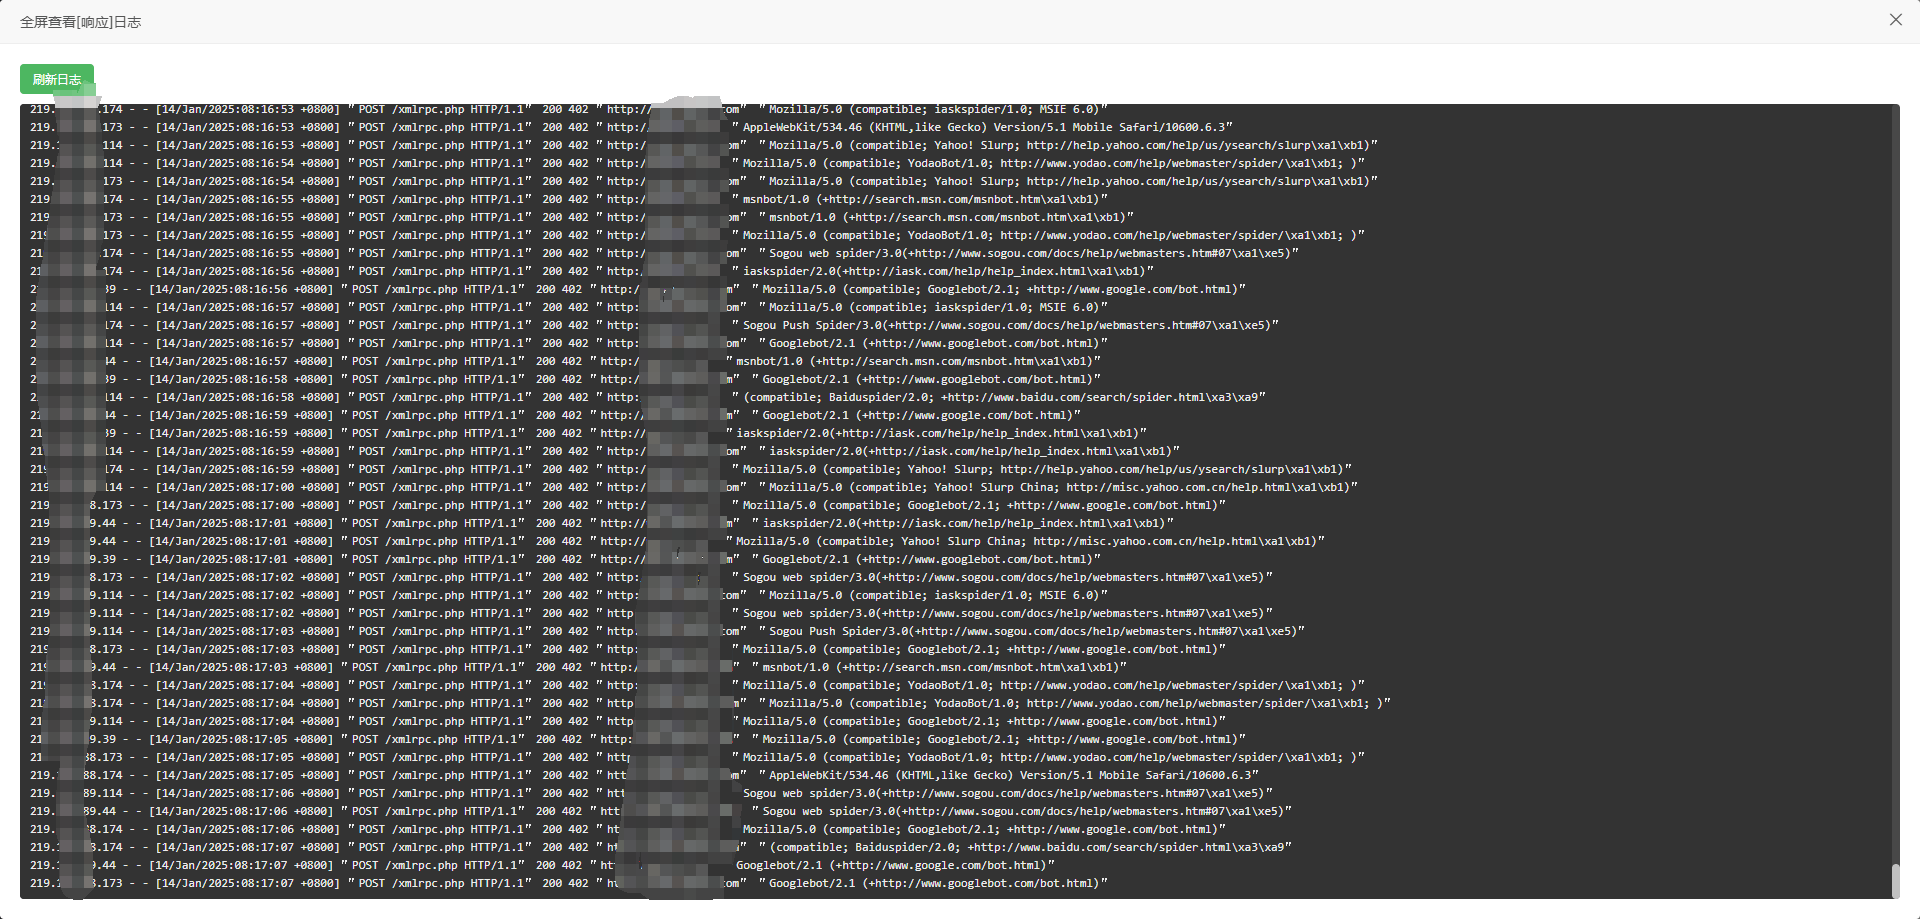Close the 全屏查看[响应]日志 fullscreen dialog

pyautogui.click(x=1895, y=20)
